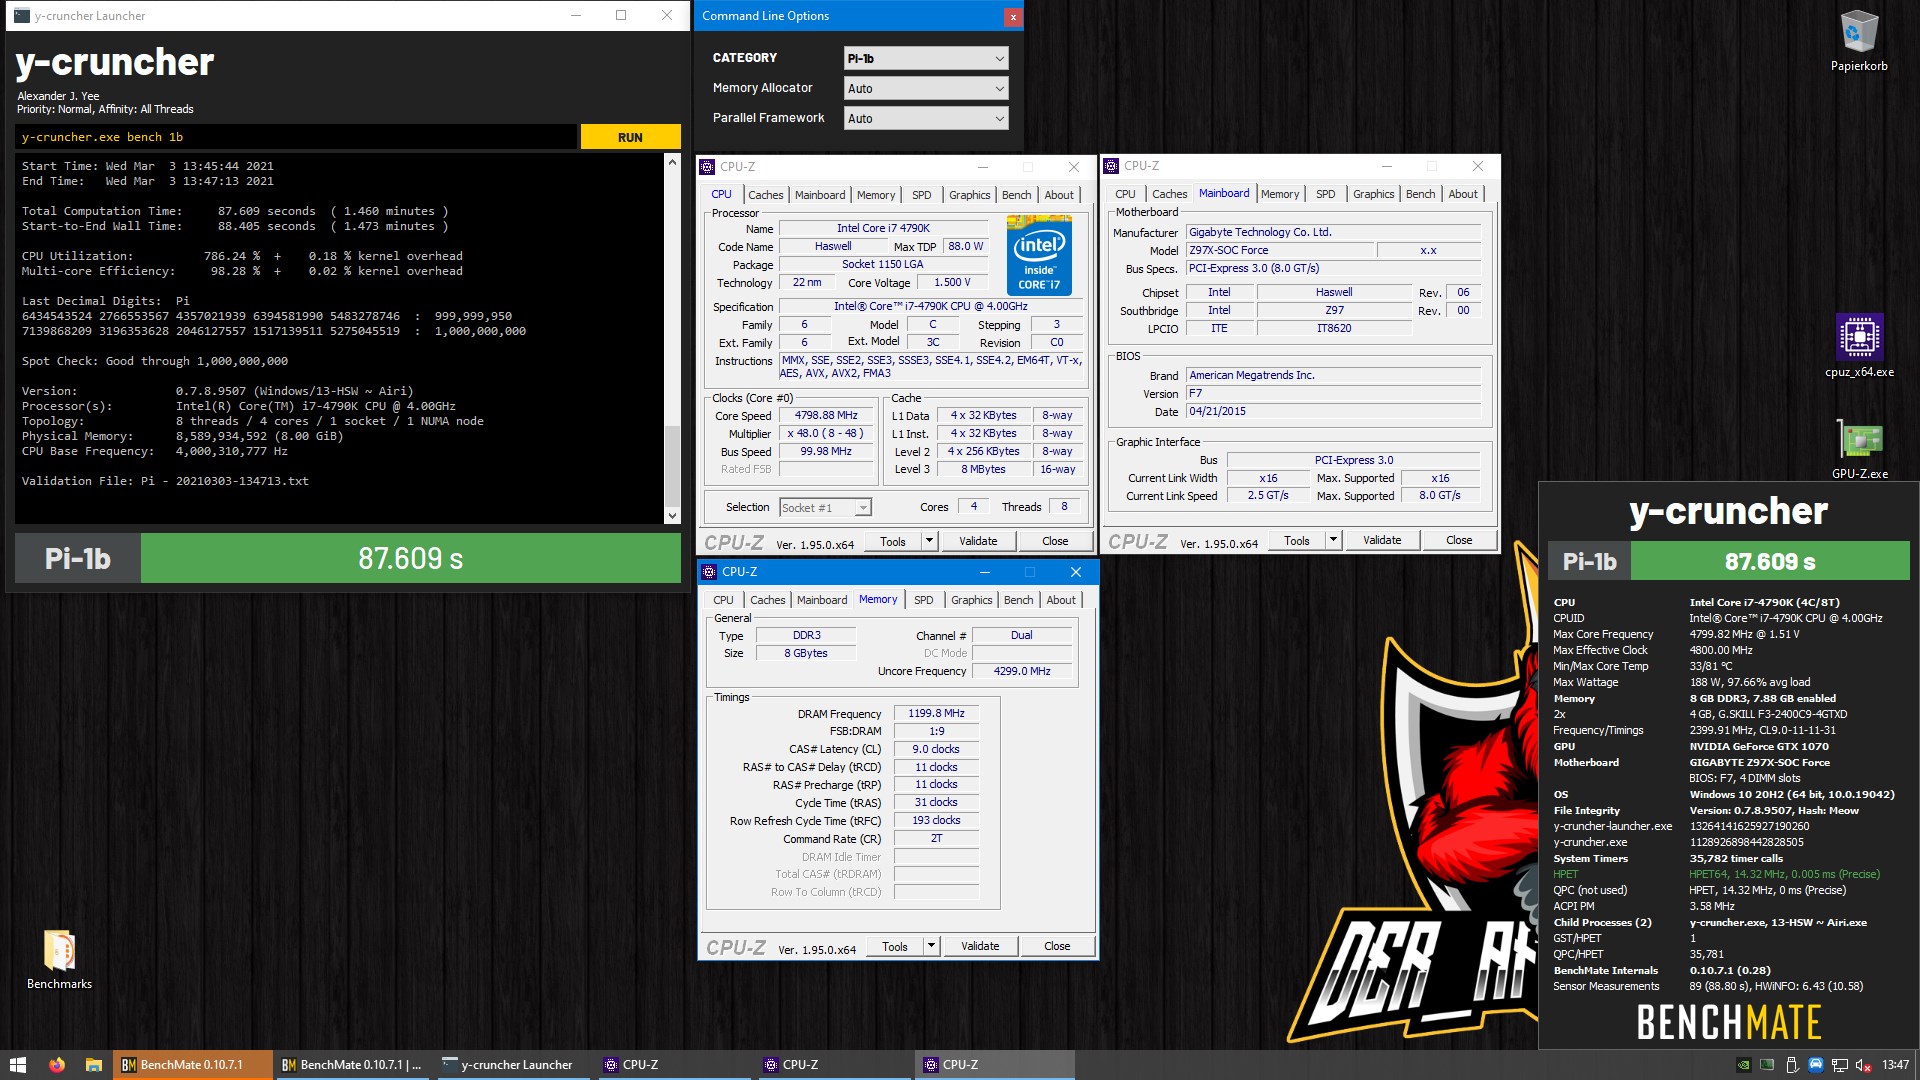Viewport: 1920px width, 1080px height.
Task: Switch to second BenchMate taskbar item
Action: (x=353, y=1065)
